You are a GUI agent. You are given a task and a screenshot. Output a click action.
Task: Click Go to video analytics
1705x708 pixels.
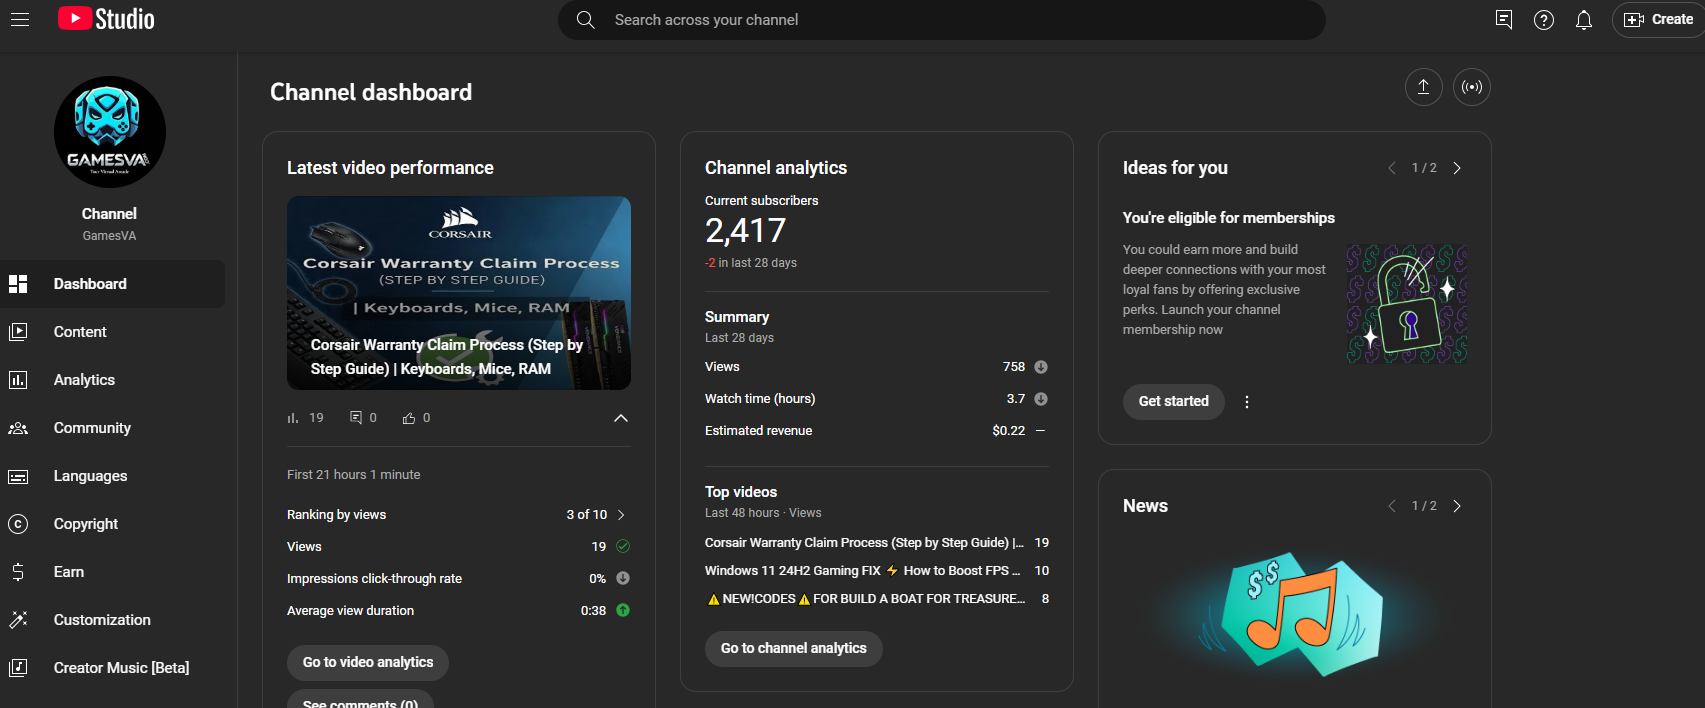(x=368, y=662)
